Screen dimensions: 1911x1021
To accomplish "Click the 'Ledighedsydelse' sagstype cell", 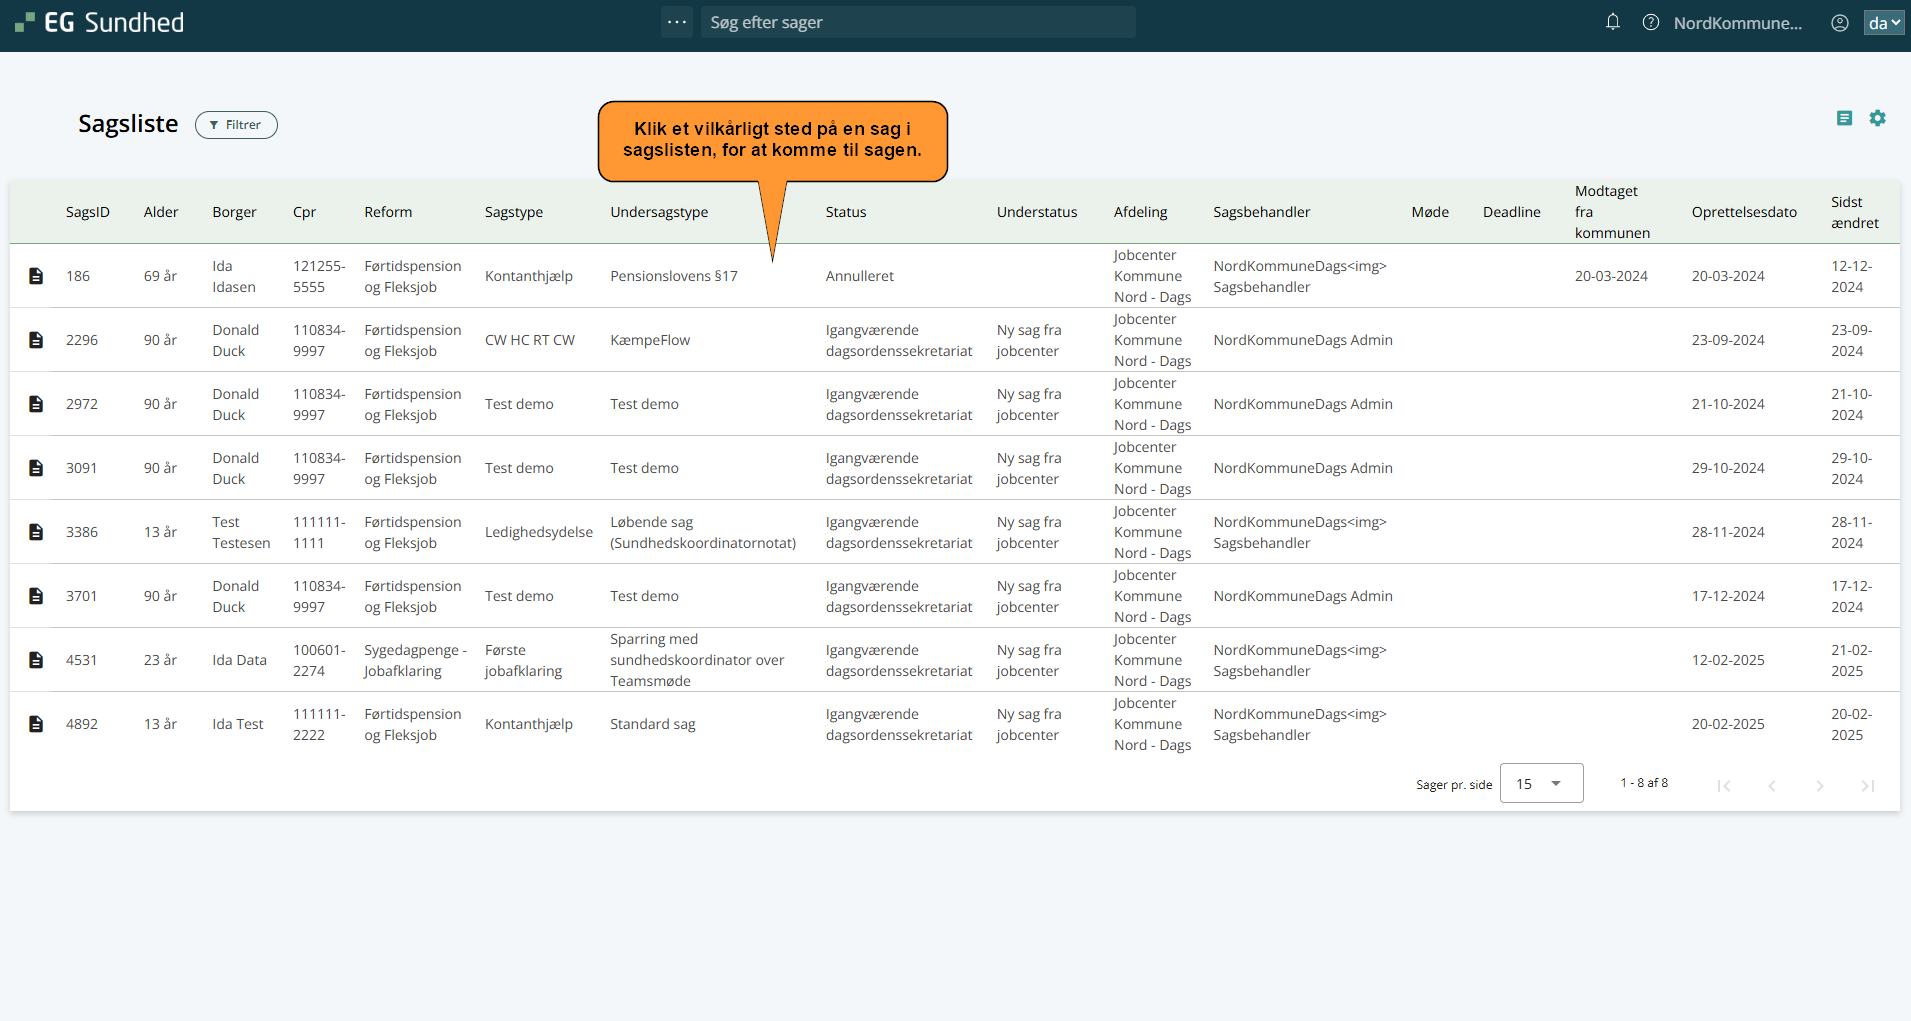I will click(539, 532).
